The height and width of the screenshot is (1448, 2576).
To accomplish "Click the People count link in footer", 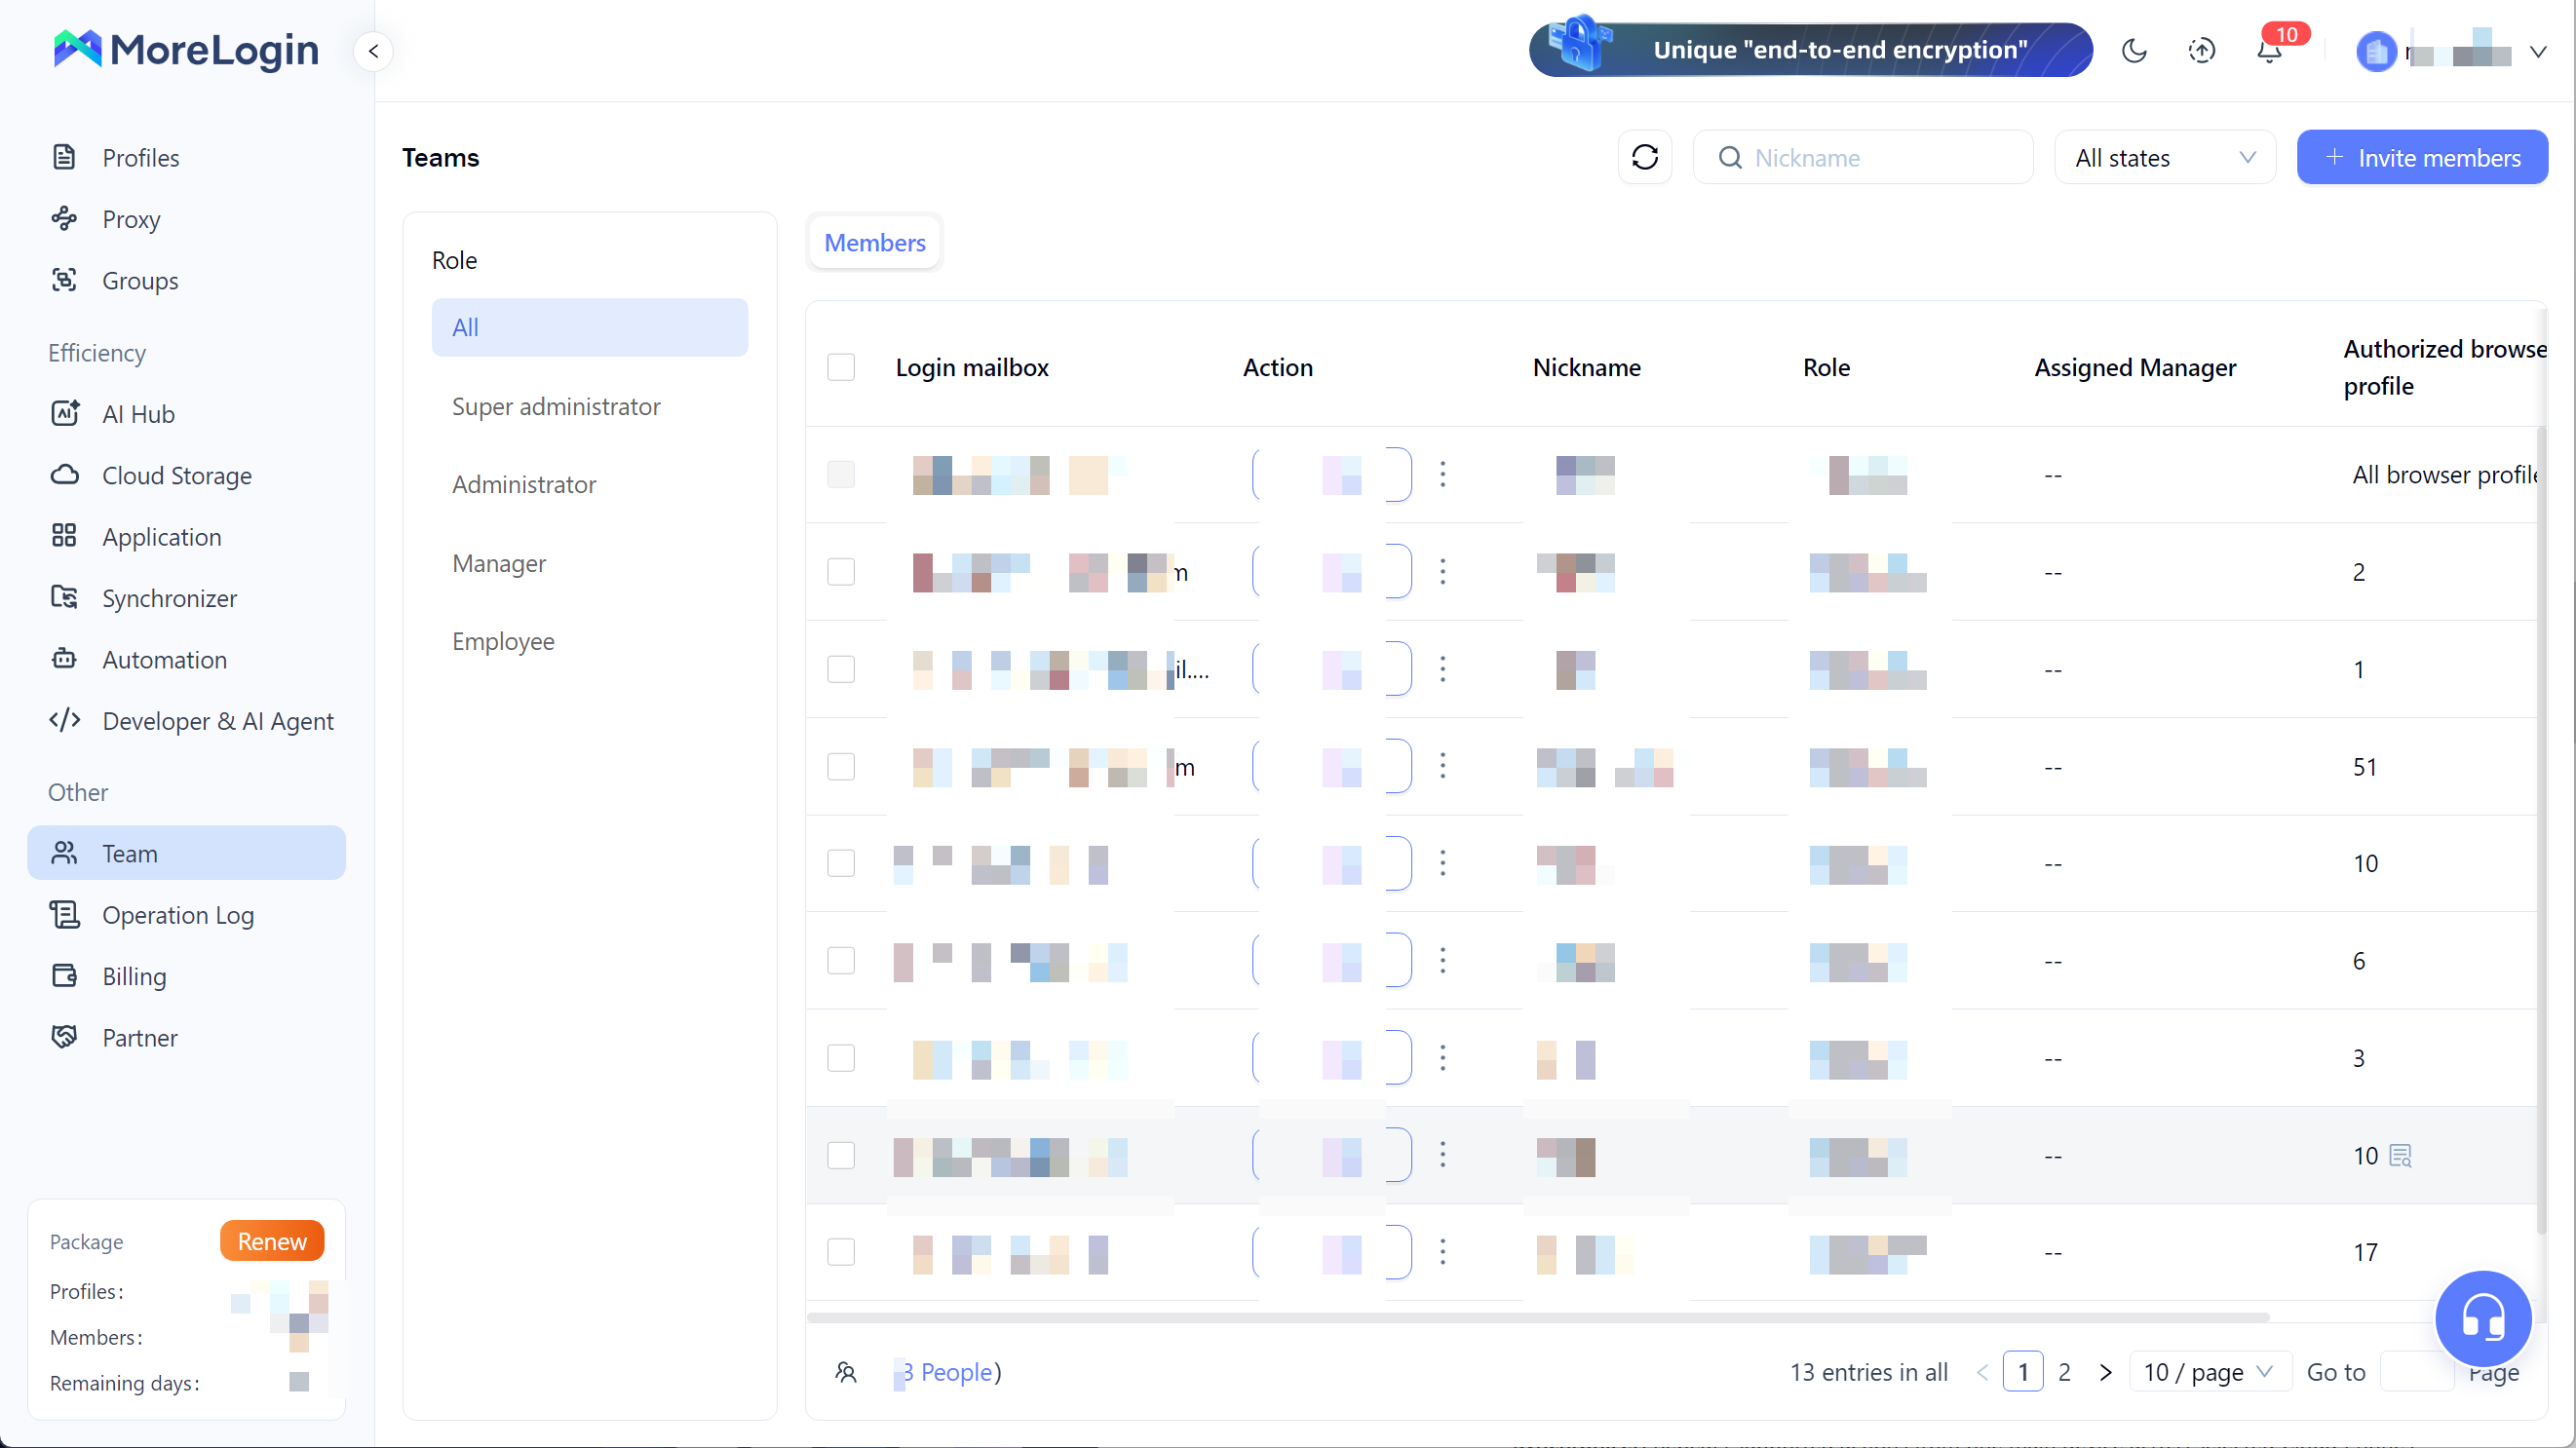I will [x=947, y=1371].
